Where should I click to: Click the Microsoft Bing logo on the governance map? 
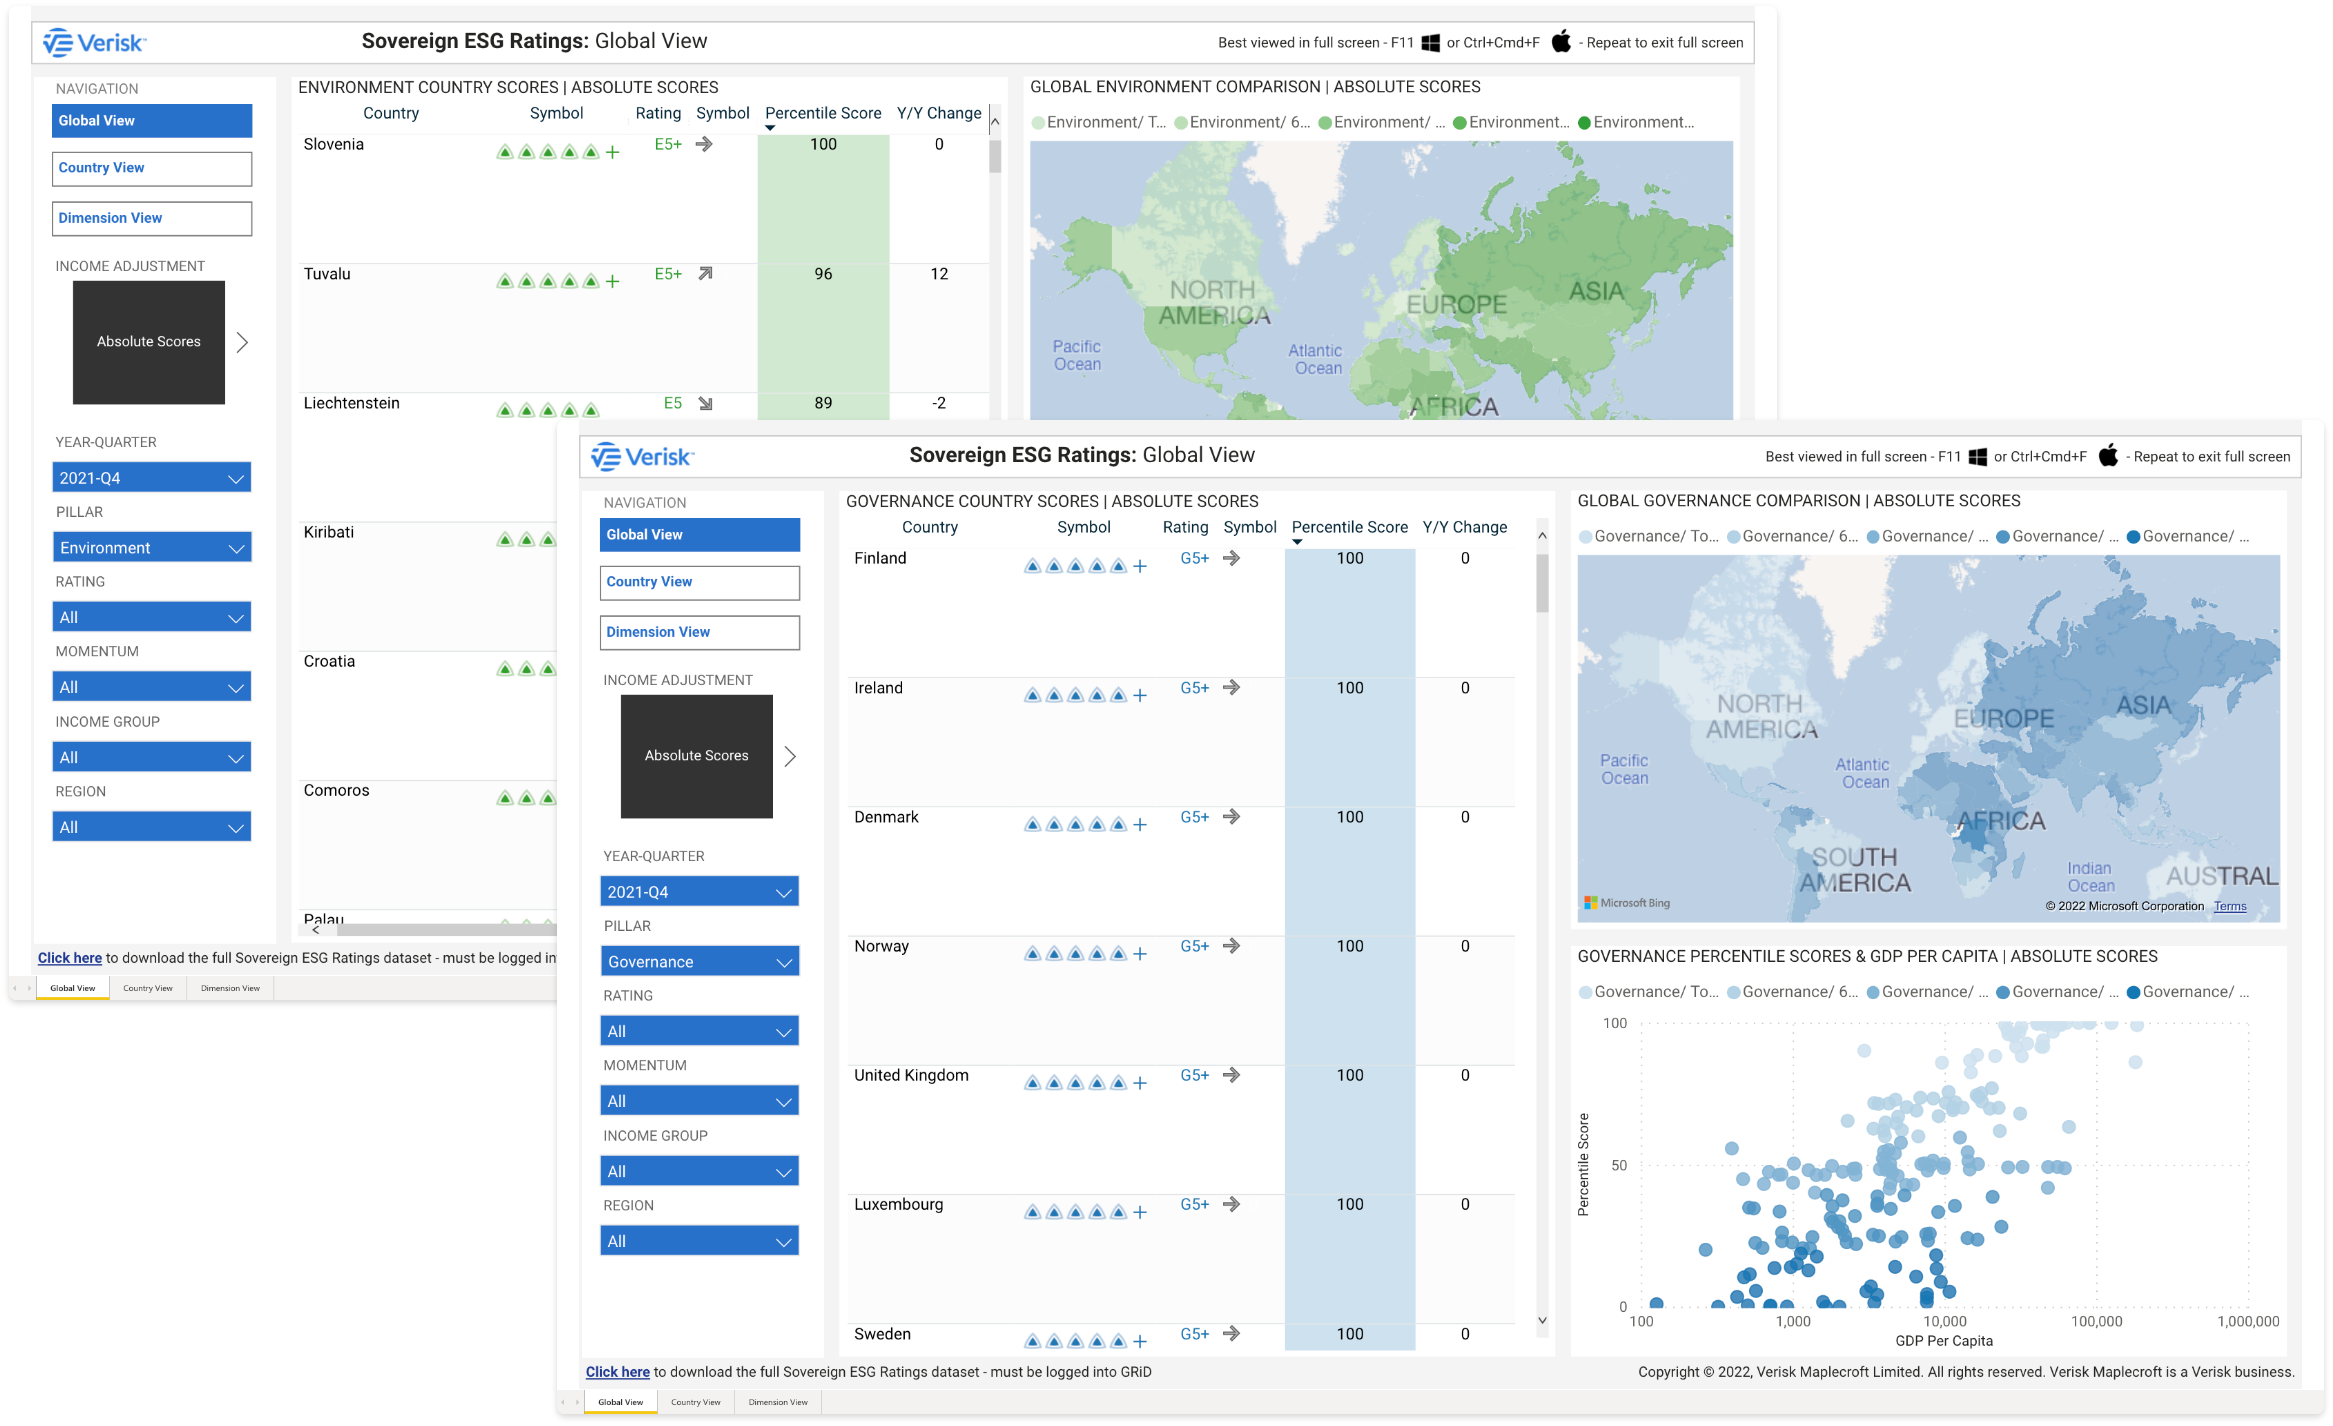[x=1626, y=903]
